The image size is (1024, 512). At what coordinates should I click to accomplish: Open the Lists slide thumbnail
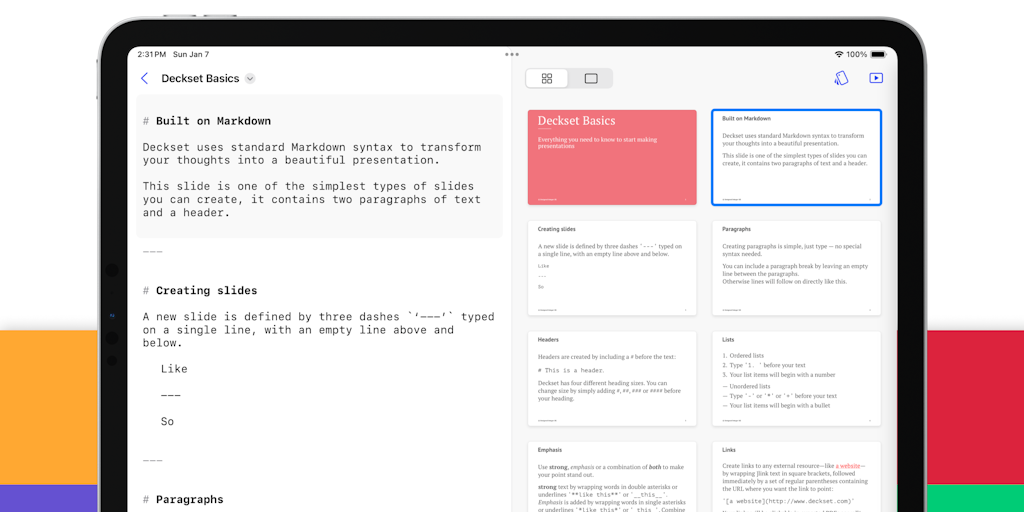[796, 379]
